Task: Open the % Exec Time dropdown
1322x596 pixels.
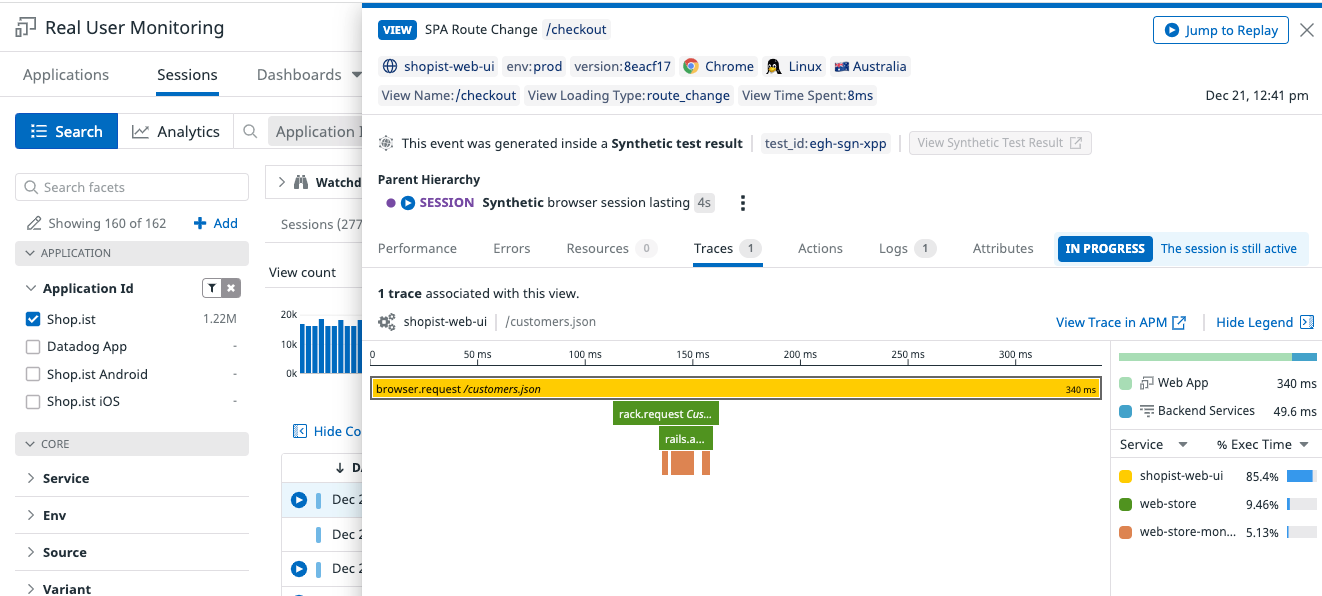Action: 1304,445
